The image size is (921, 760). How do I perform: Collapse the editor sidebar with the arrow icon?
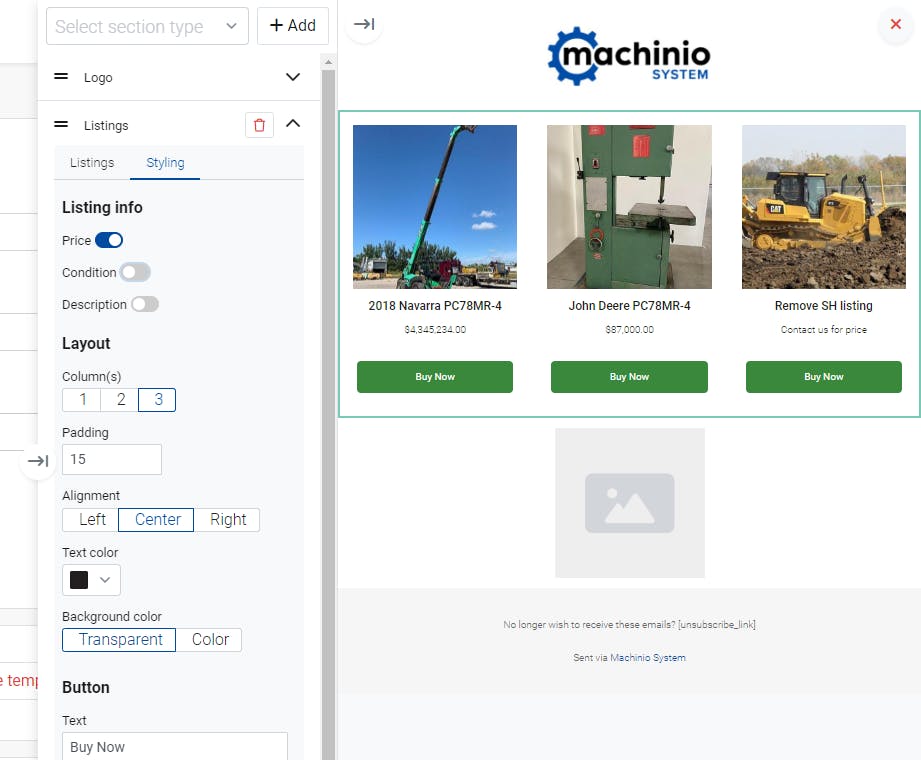click(38, 461)
